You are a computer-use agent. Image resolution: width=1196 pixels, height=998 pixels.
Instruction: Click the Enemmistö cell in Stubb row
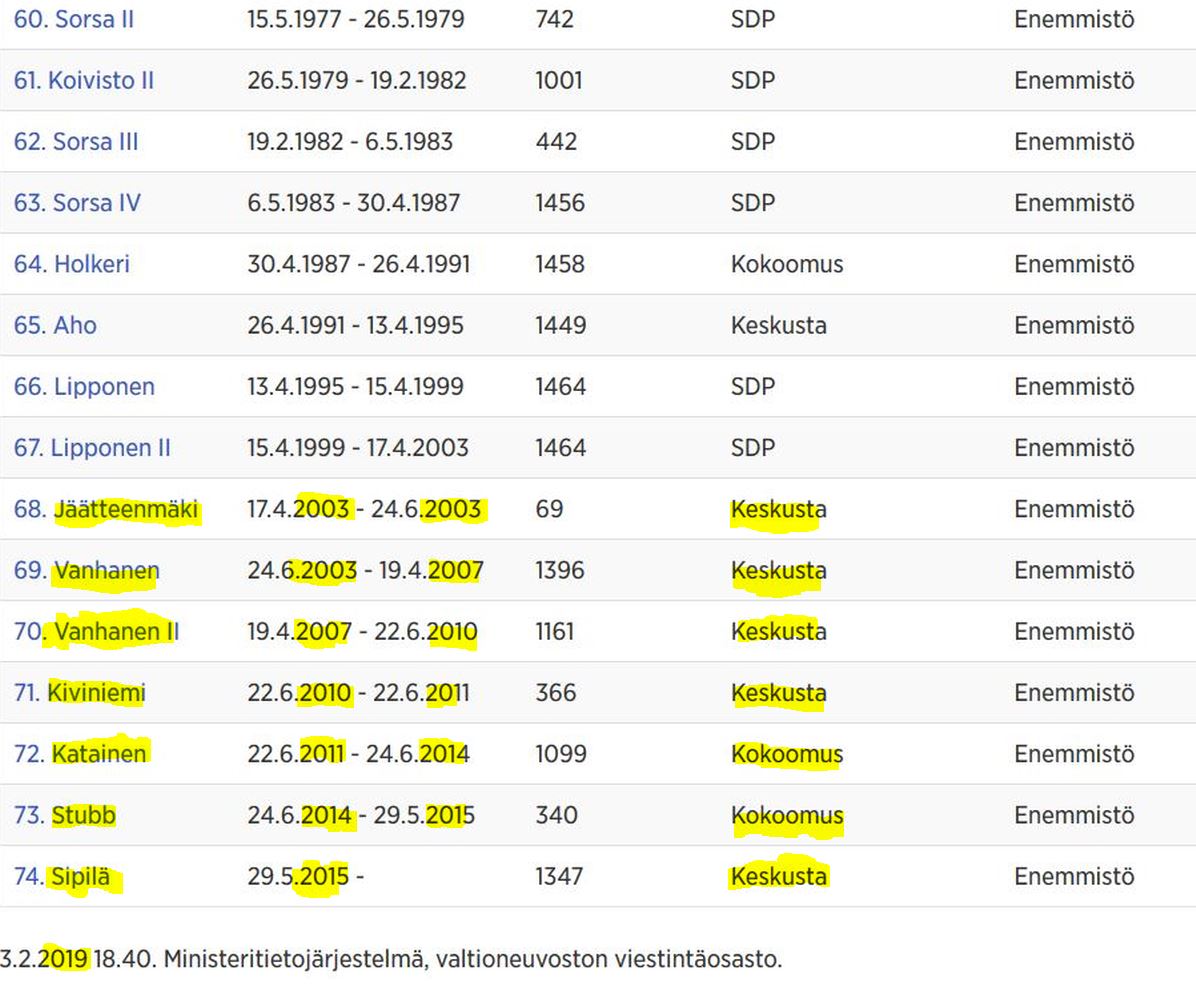pyautogui.click(x=1074, y=815)
